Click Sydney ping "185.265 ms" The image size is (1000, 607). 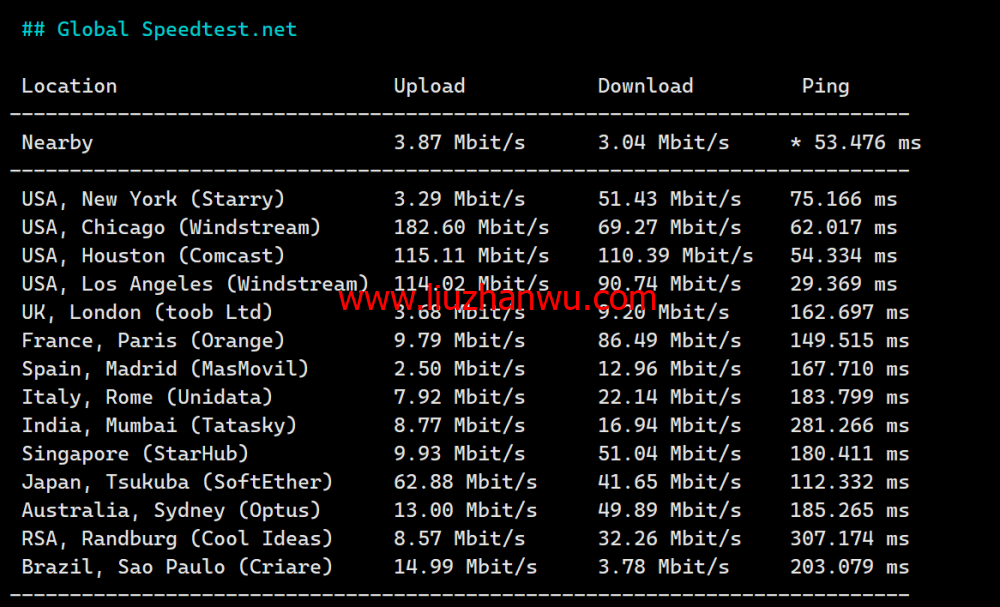coord(849,510)
